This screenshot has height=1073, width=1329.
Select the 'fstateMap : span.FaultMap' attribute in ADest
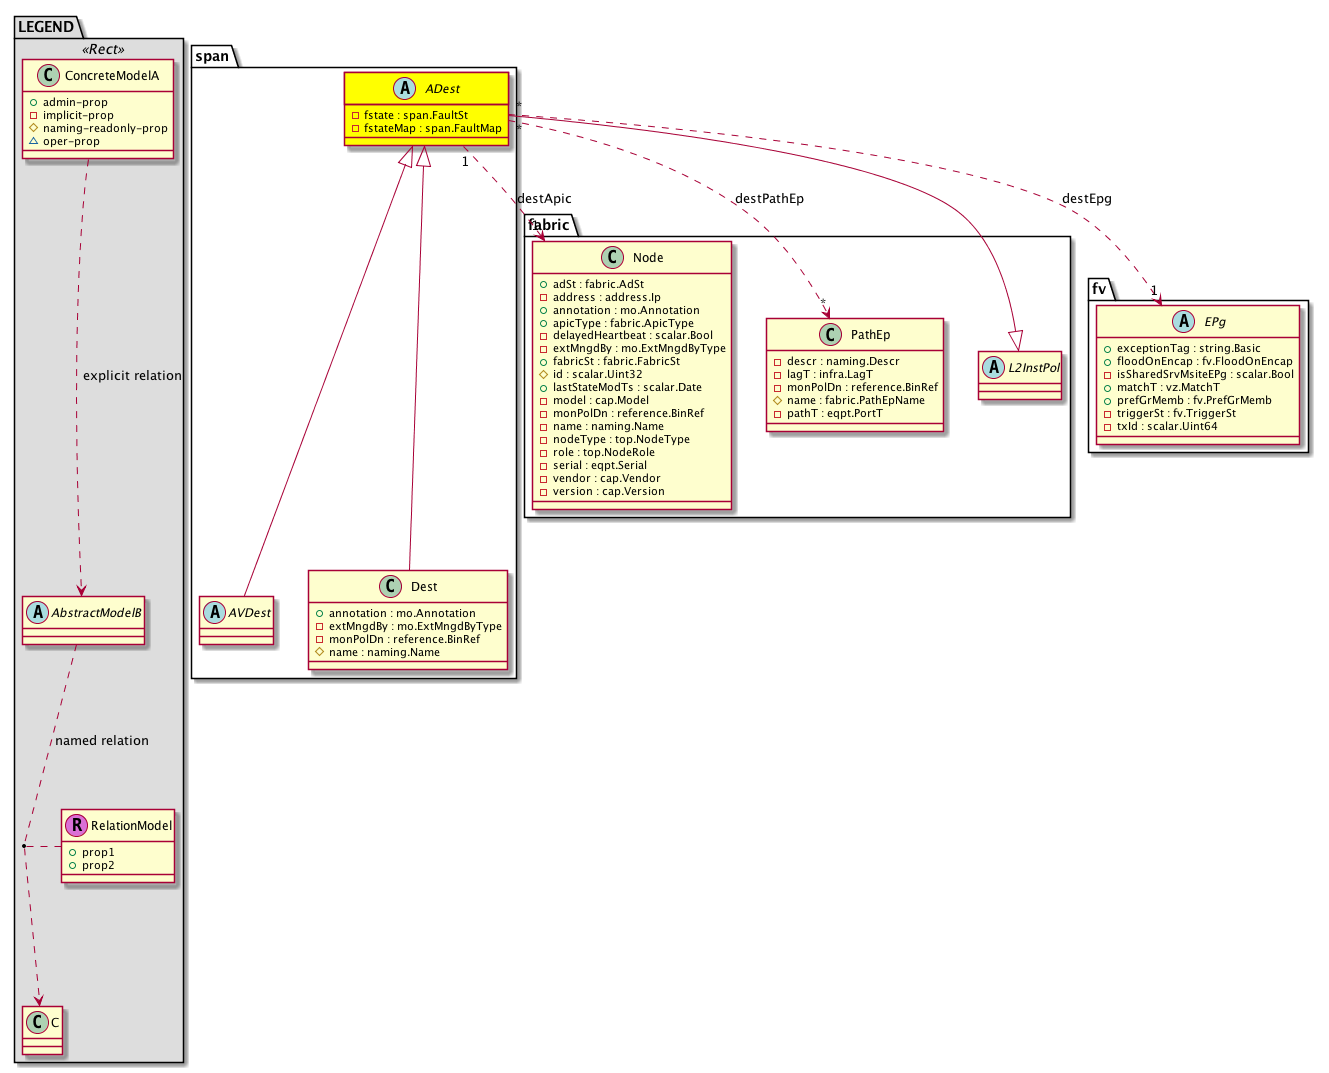pos(432,128)
